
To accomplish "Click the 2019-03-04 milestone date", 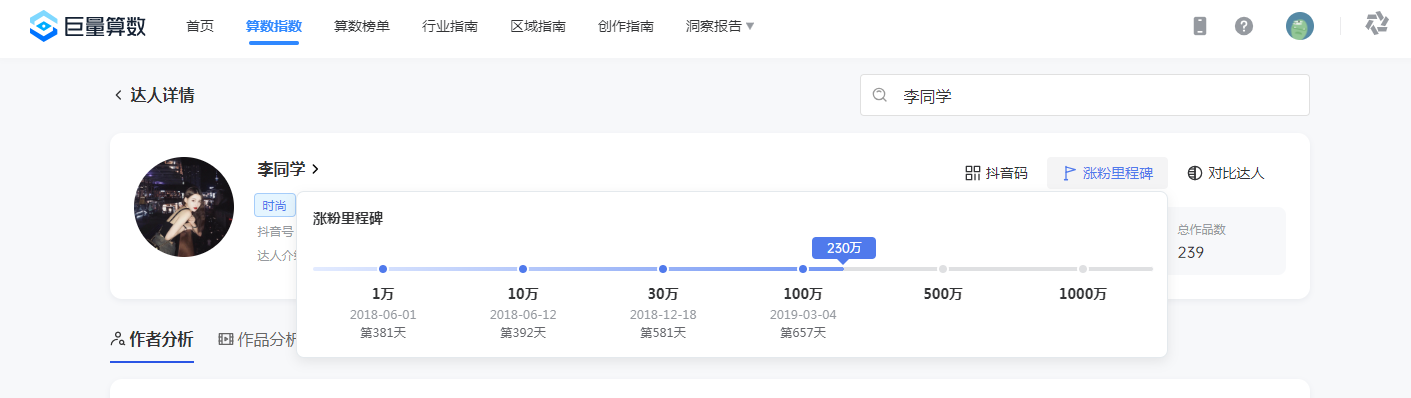I will [x=803, y=314].
